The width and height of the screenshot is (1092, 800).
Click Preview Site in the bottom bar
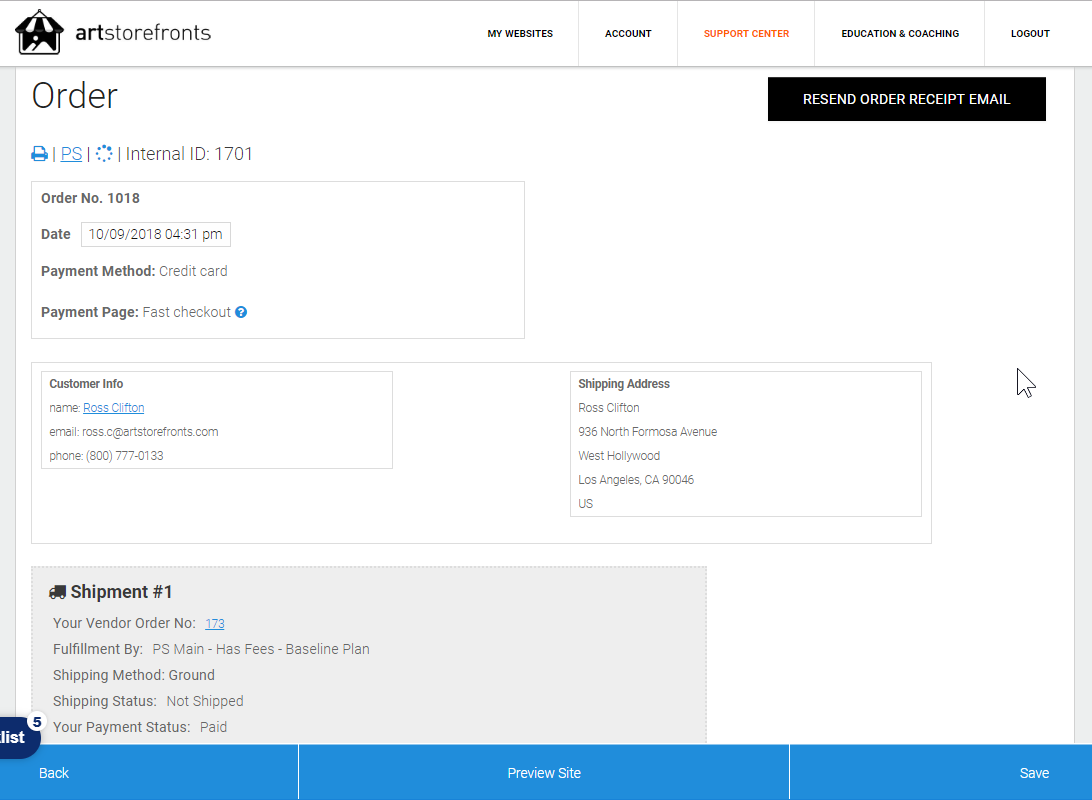pos(544,773)
